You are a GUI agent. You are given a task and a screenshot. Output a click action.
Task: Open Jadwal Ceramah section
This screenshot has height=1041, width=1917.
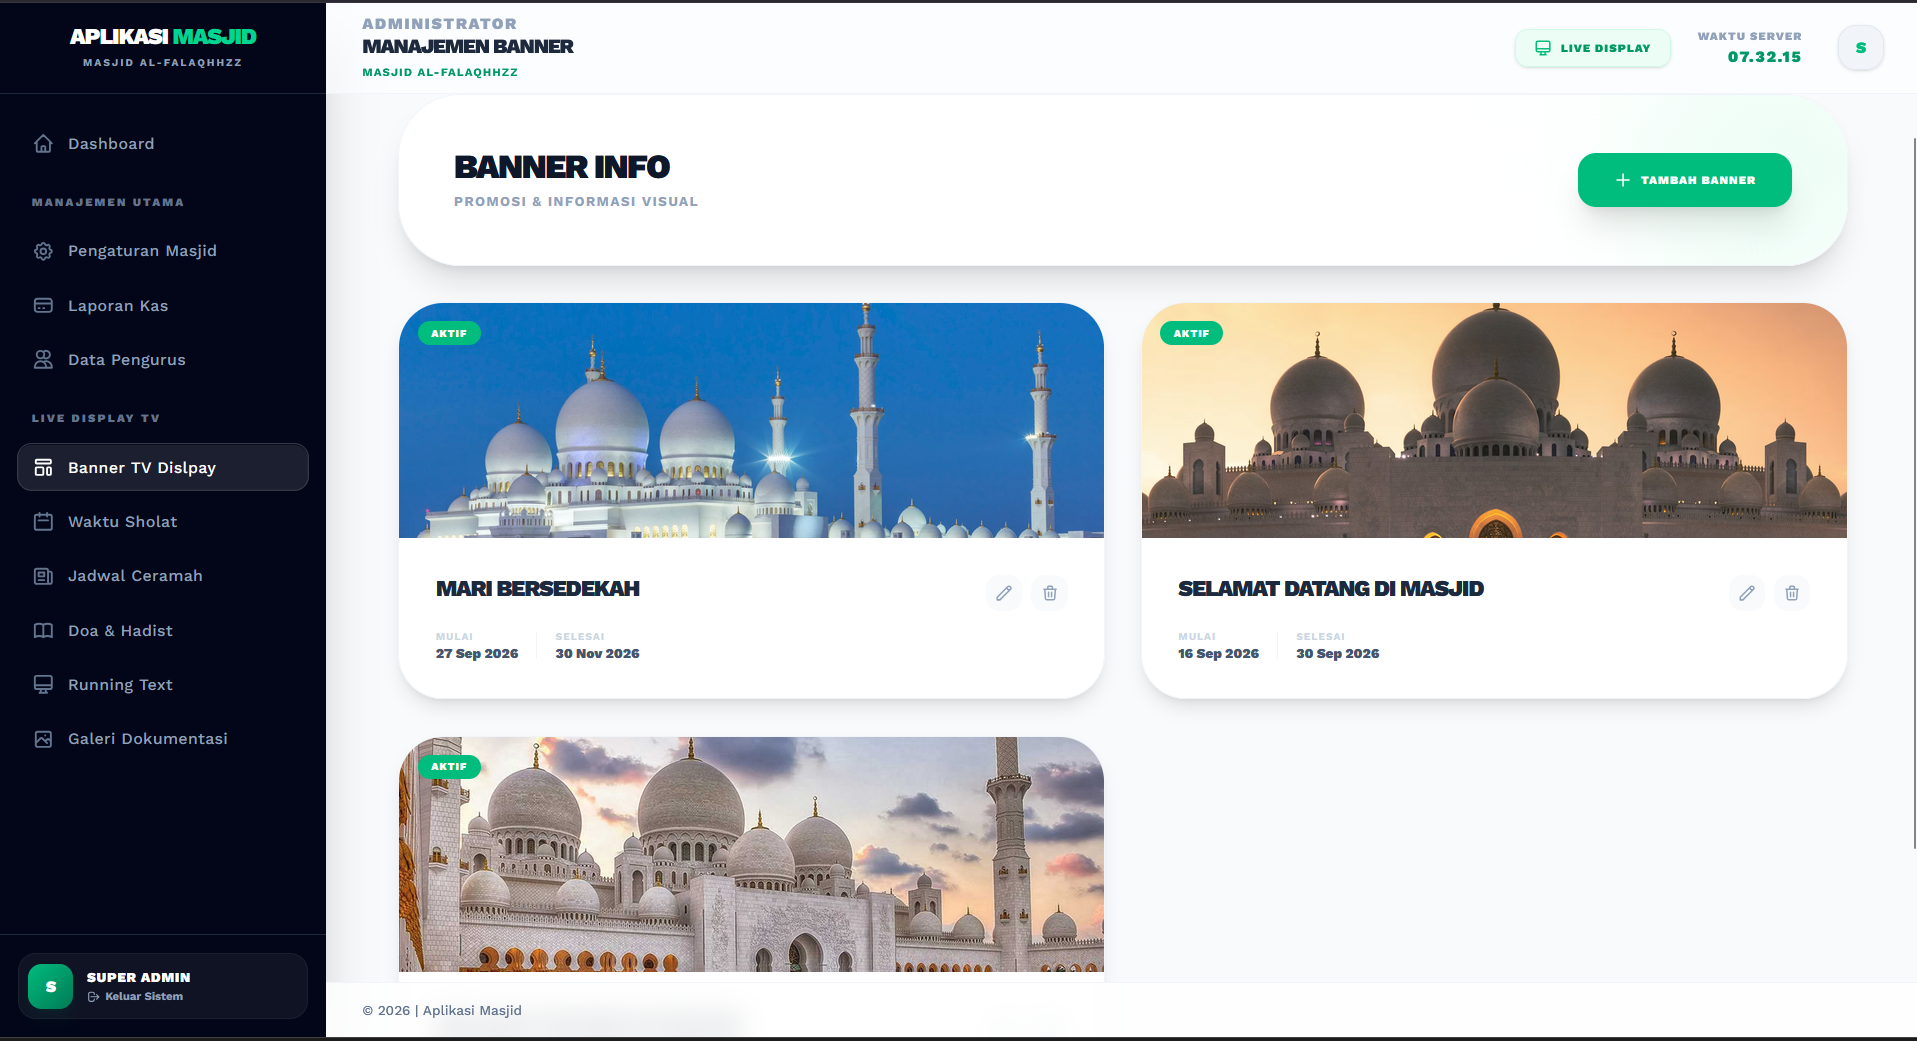pos(163,576)
